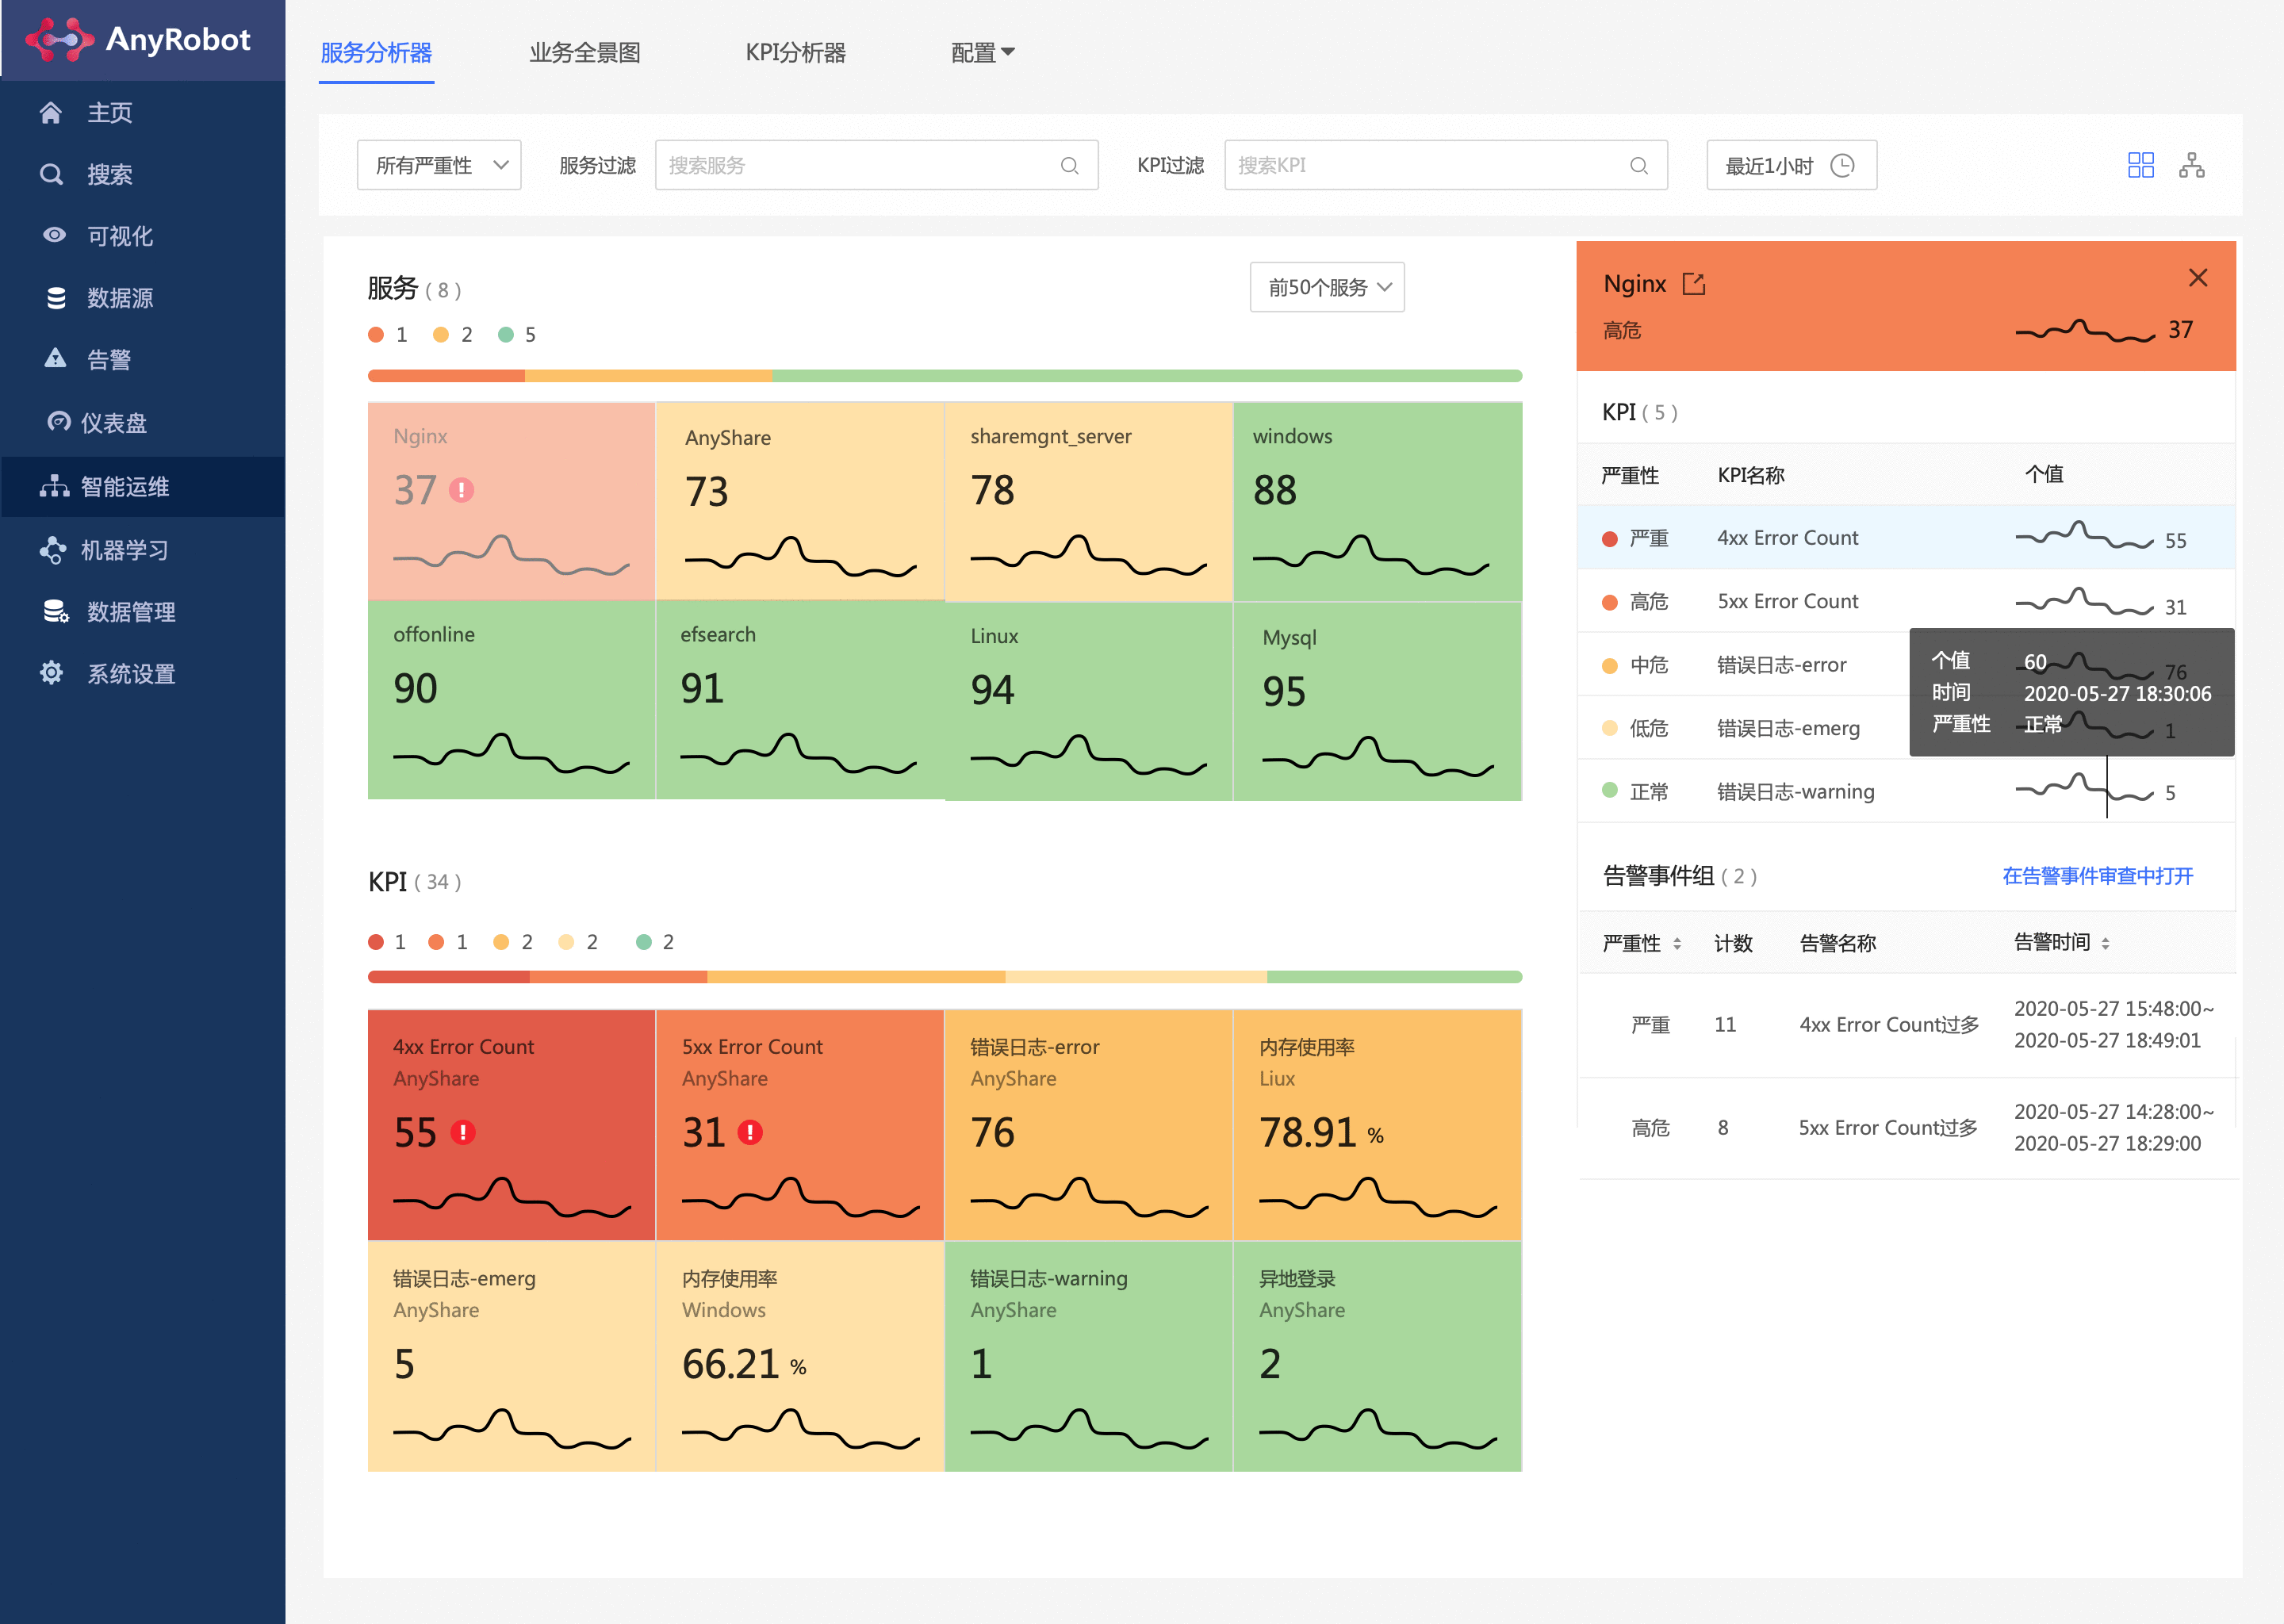Select the 业务全景图 tab
The image size is (2284, 1624).
tap(585, 52)
